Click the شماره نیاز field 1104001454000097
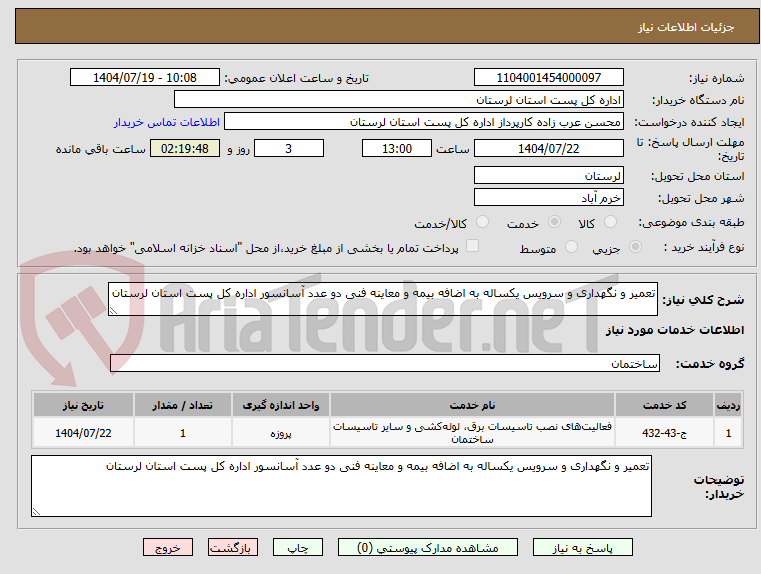Viewport: 761px width, 574px height. click(x=548, y=78)
